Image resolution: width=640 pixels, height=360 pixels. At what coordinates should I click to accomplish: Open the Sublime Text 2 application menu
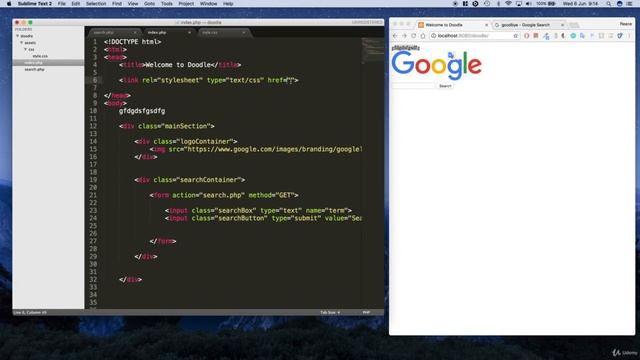(35, 4)
